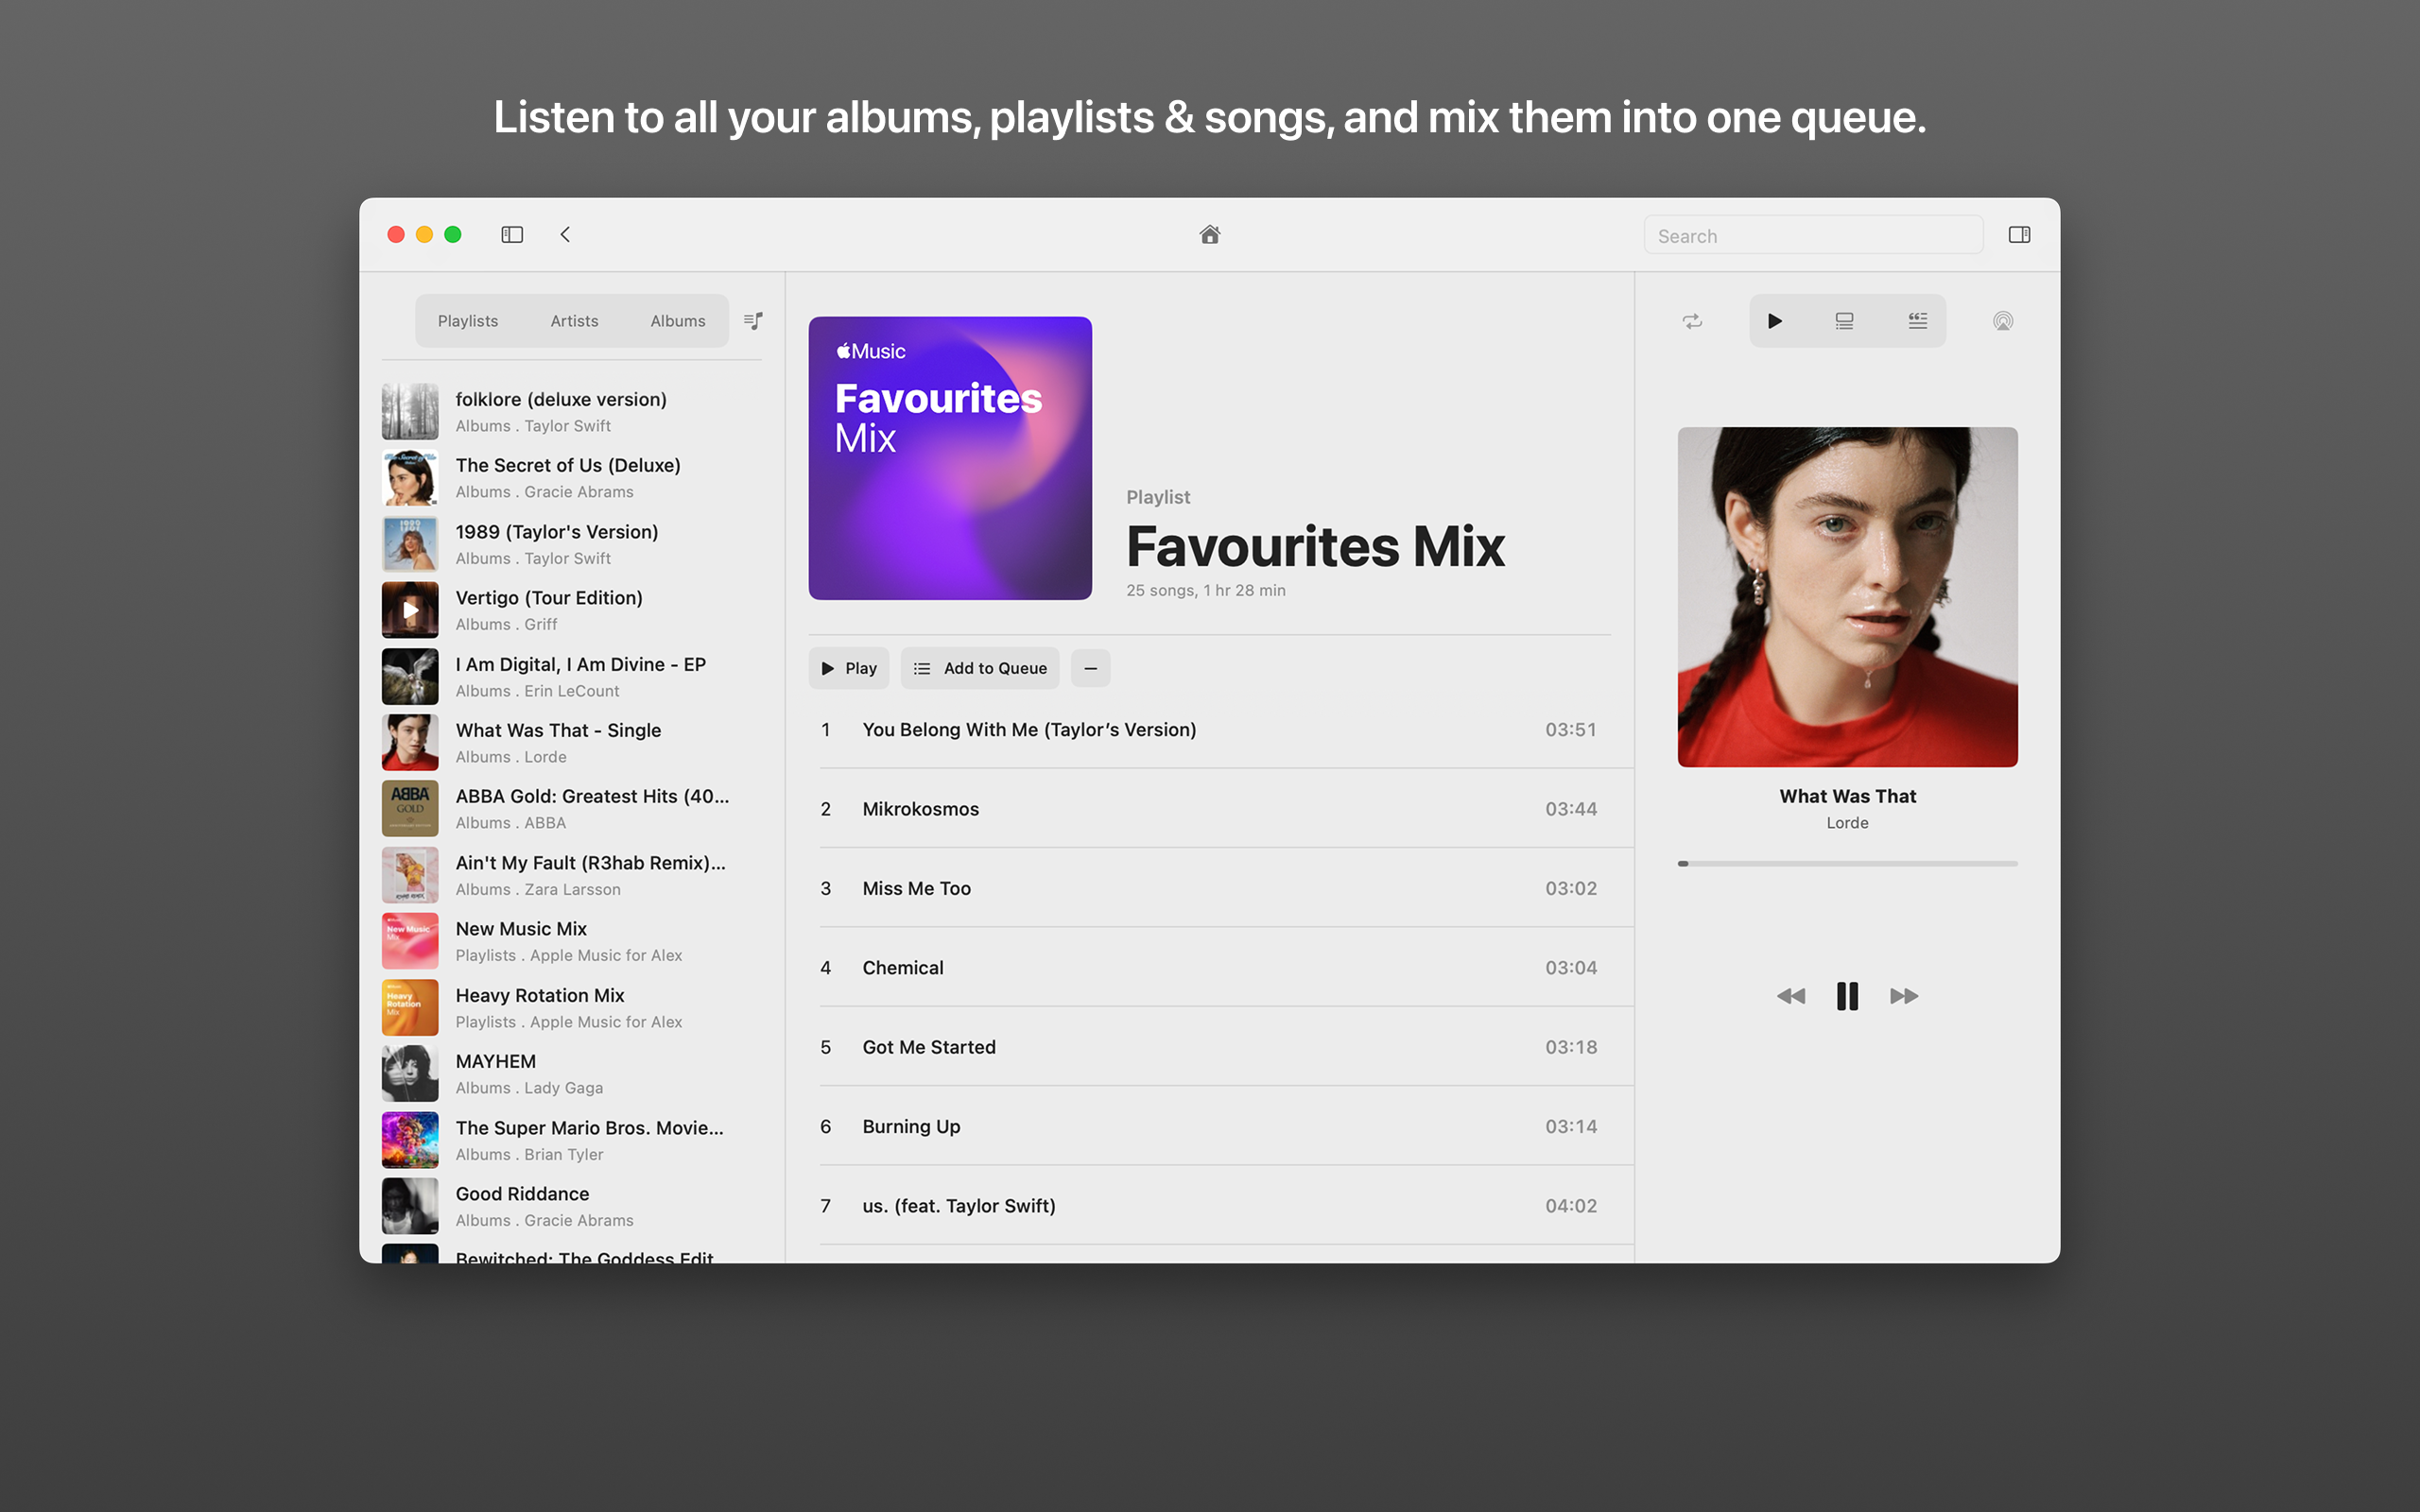Open the lyrics view

(1917, 321)
